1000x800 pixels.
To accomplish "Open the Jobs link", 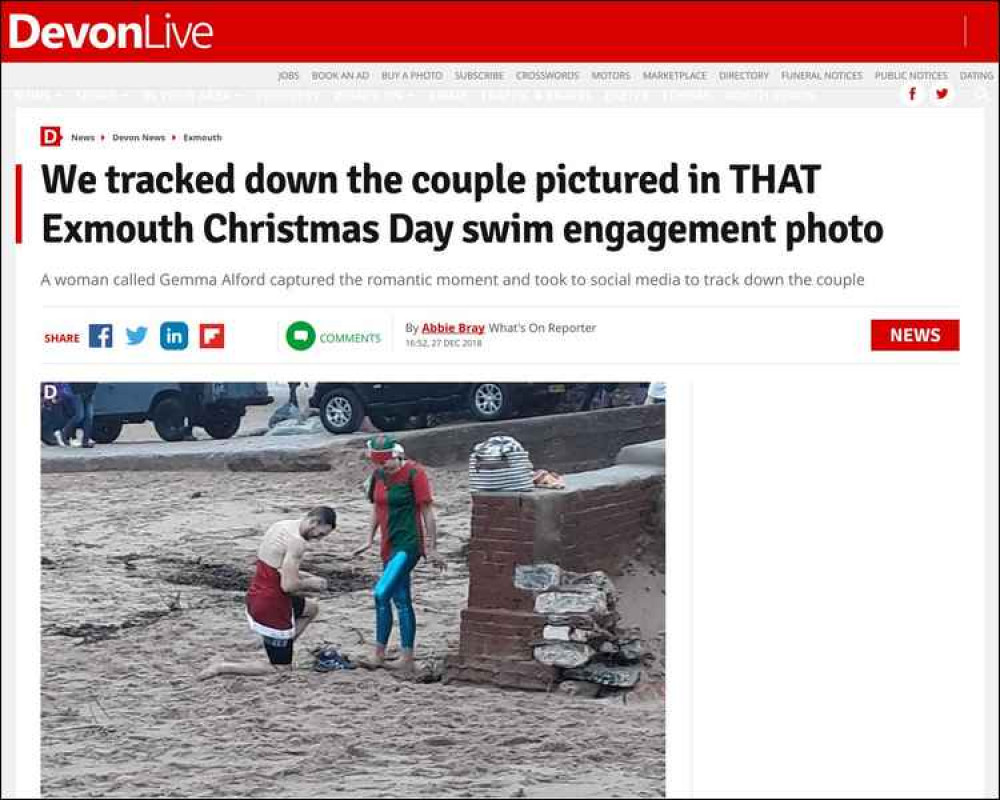I will 288,75.
